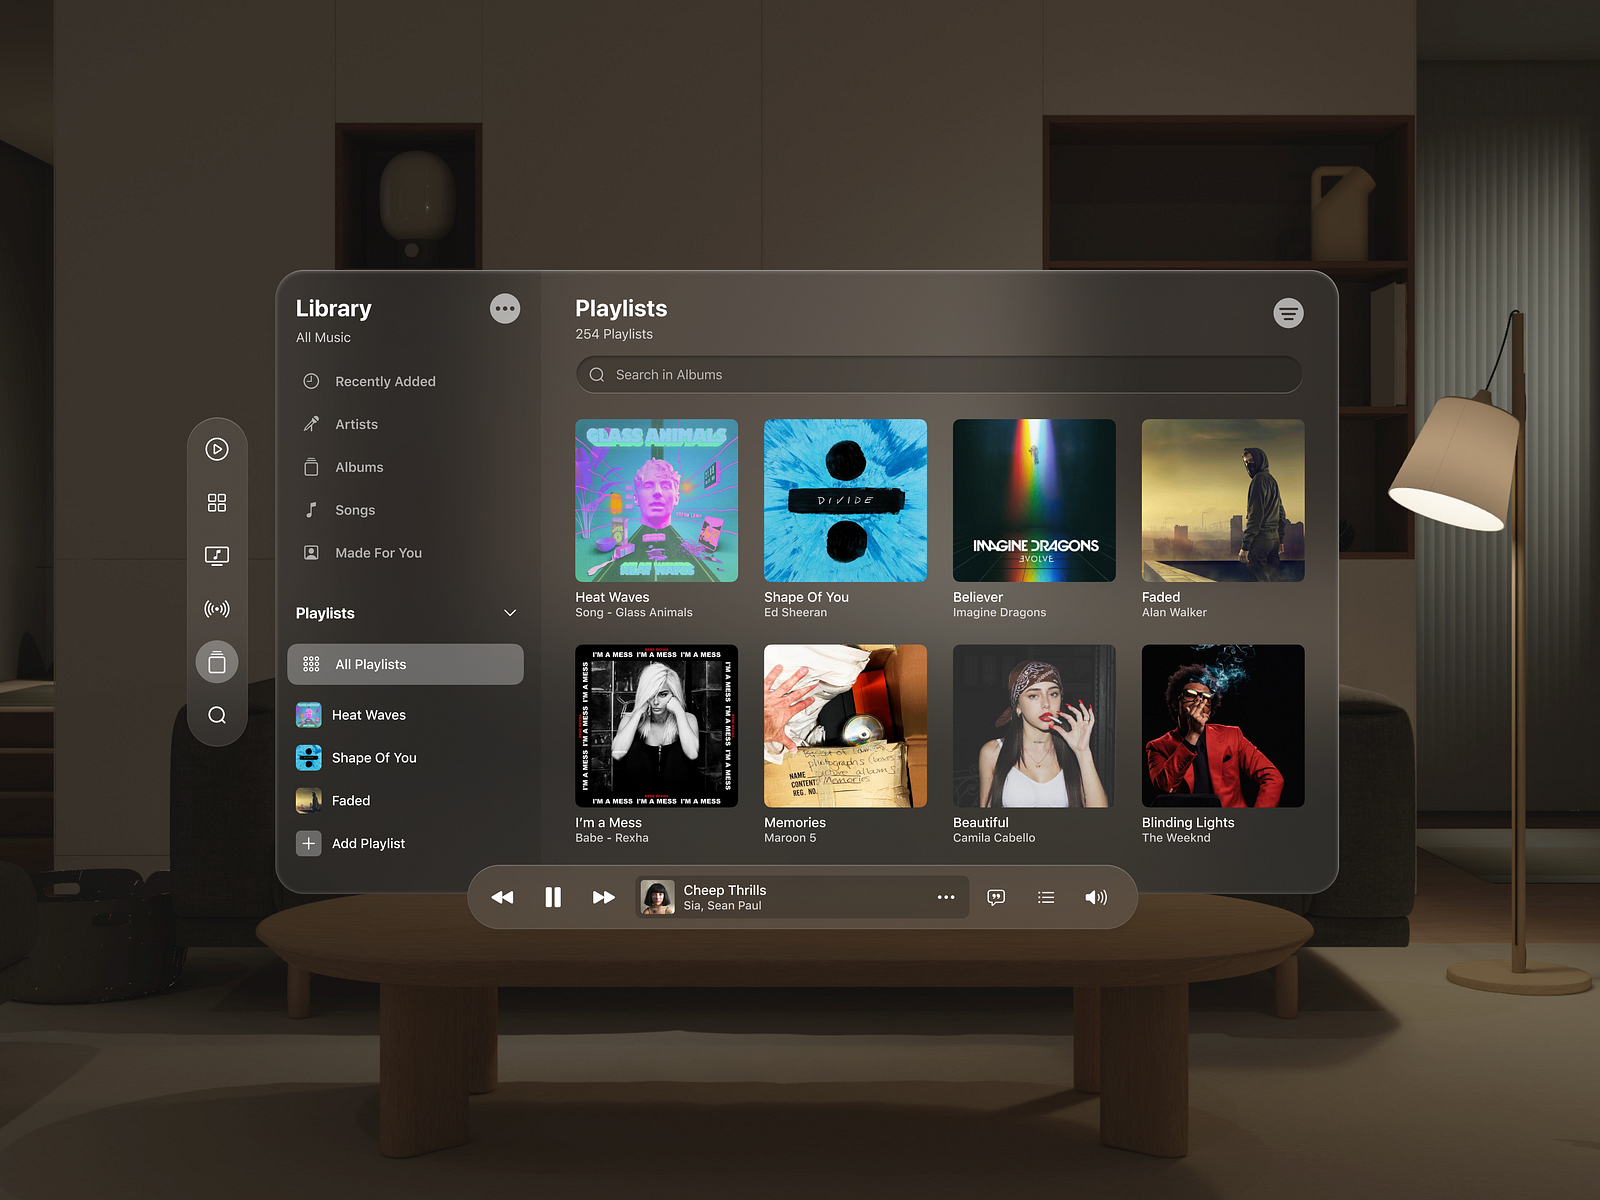Click the All Playlists grid dots icon
Image resolution: width=1600 pixels, height=1200 pixels.
coord(311,664)
